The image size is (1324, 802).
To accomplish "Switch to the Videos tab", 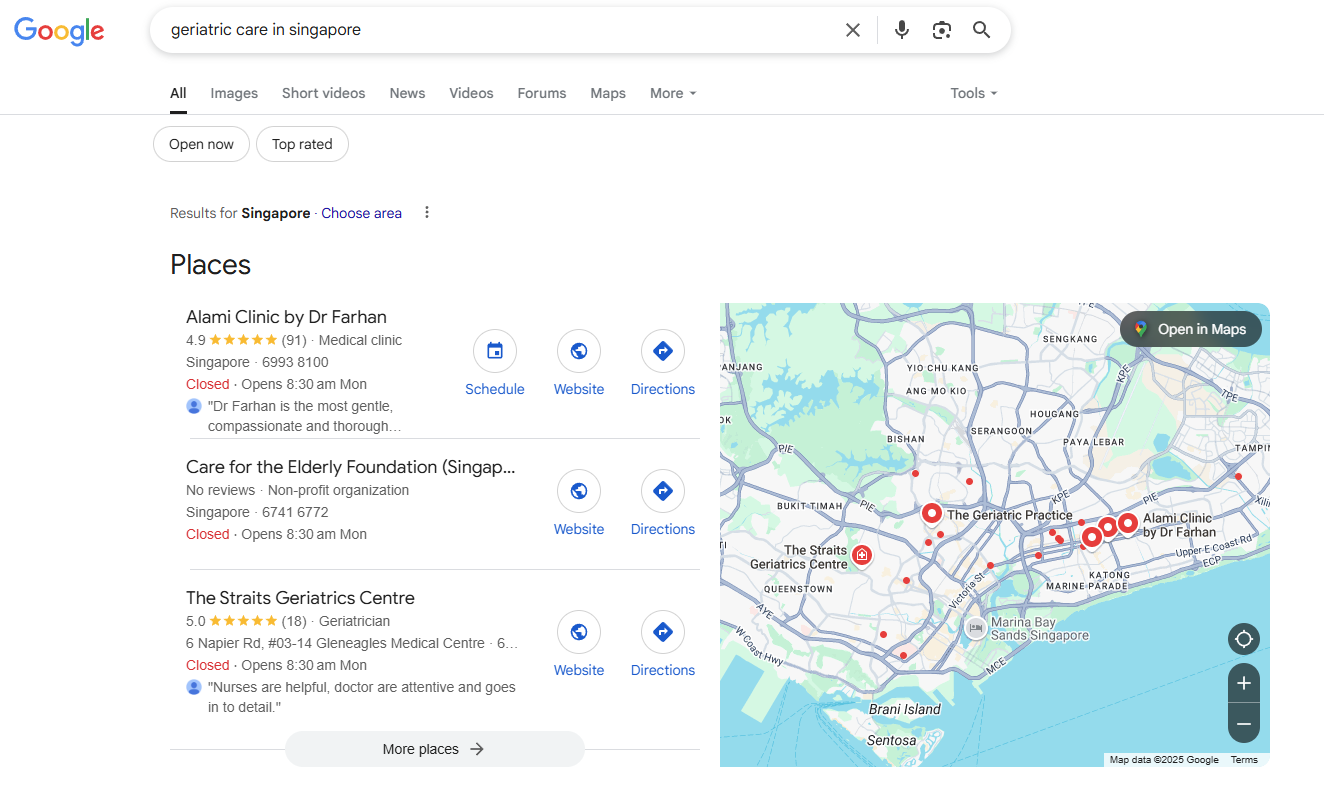I will 471,93.
